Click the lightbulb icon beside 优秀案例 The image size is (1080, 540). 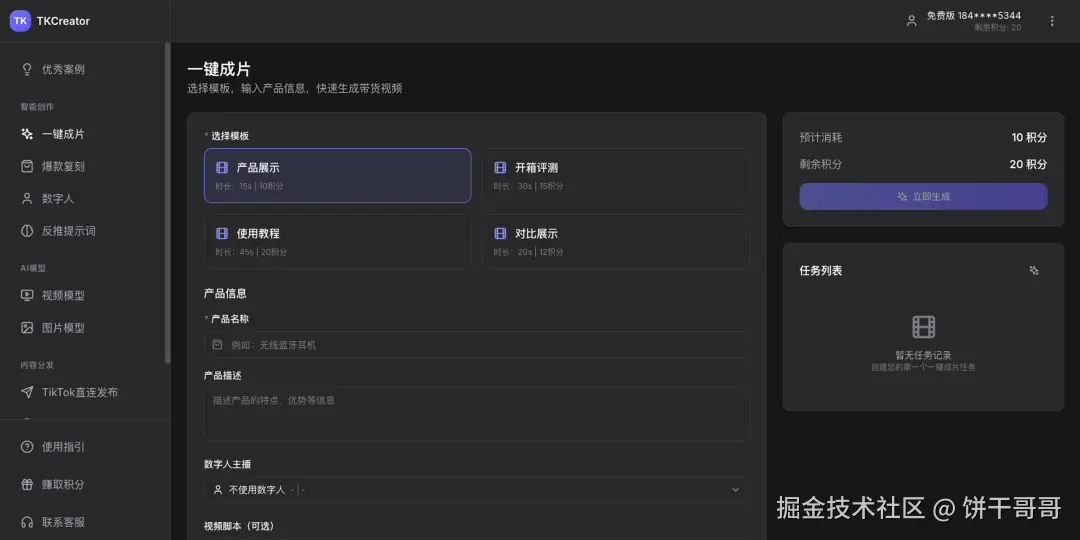(x=27, y=70)
